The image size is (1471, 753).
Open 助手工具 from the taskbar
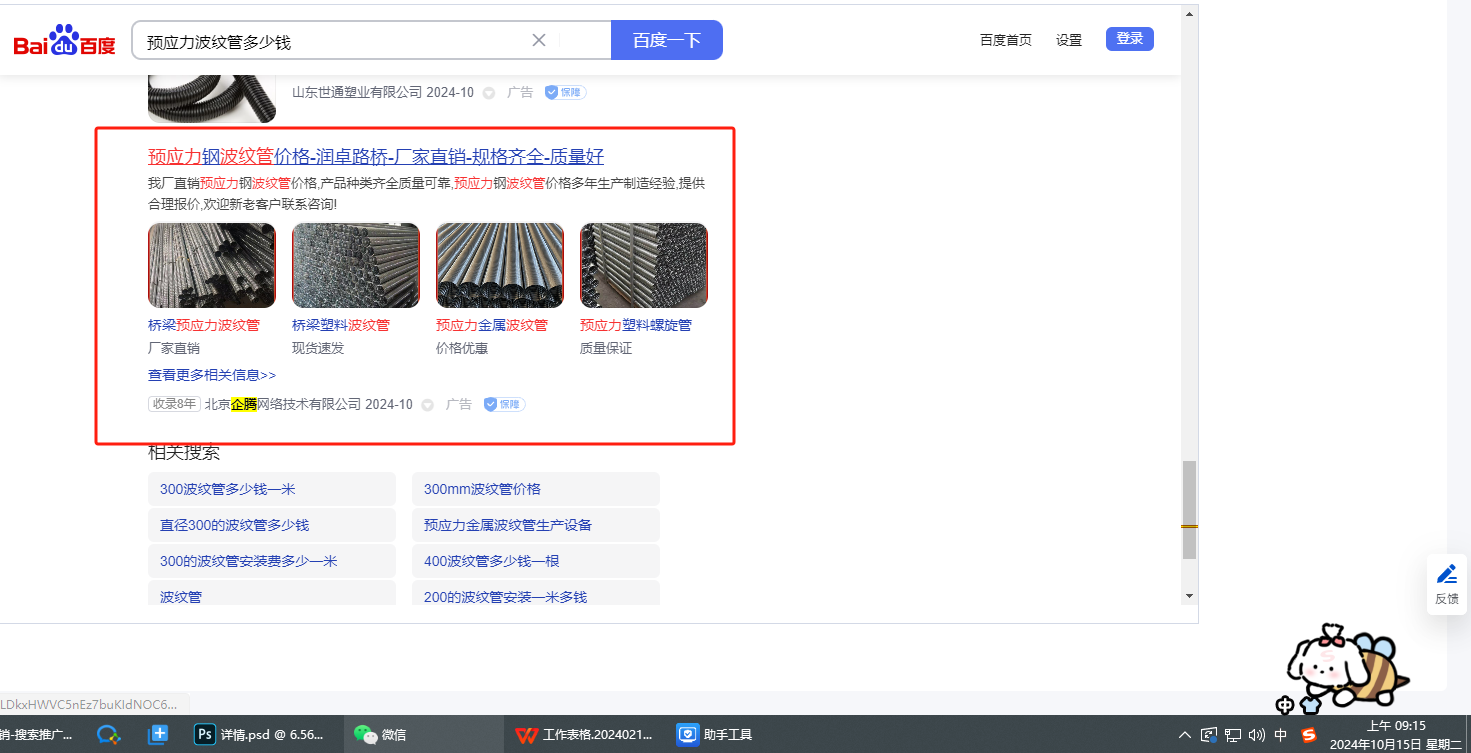click(715, 735)
